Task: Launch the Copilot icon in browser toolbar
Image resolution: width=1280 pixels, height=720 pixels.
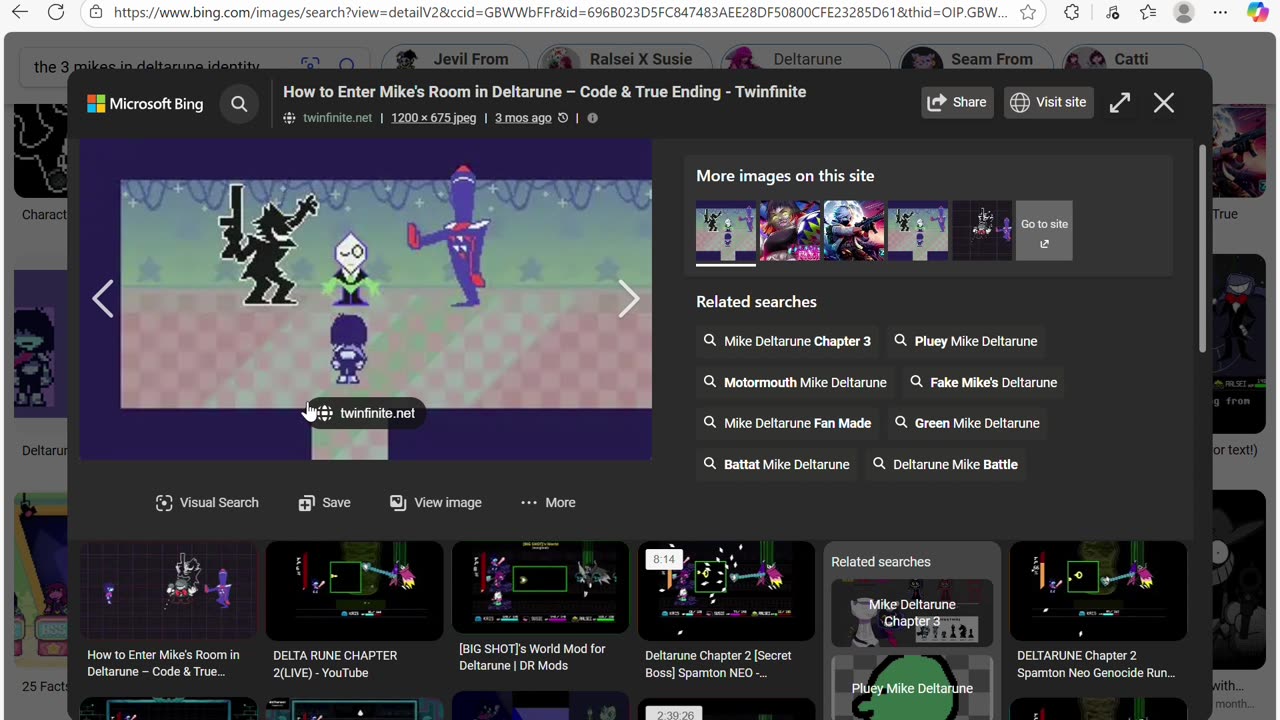Action: [1258, 13]
